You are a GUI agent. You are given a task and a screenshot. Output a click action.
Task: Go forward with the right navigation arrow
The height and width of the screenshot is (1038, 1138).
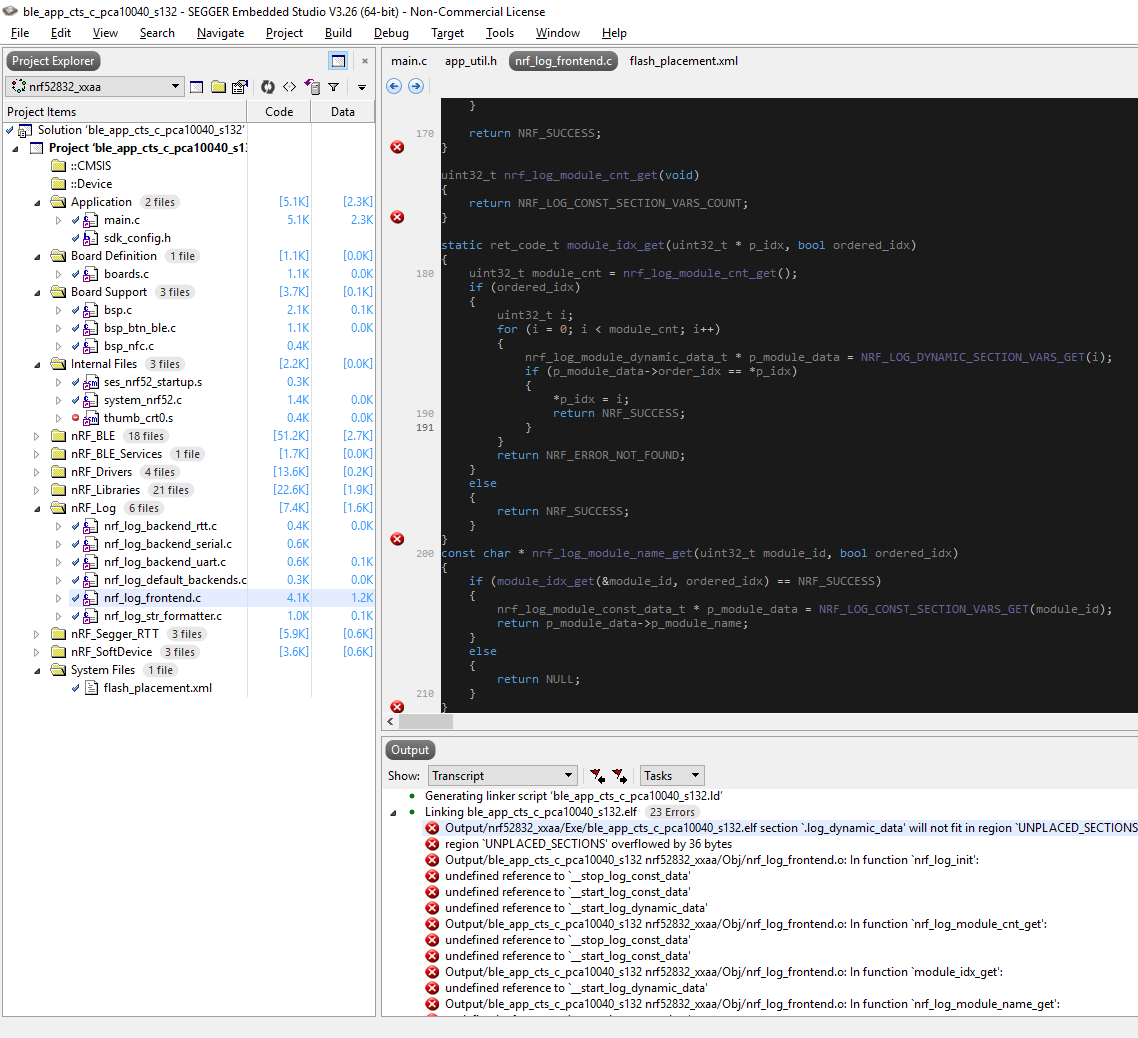point(416,86)
